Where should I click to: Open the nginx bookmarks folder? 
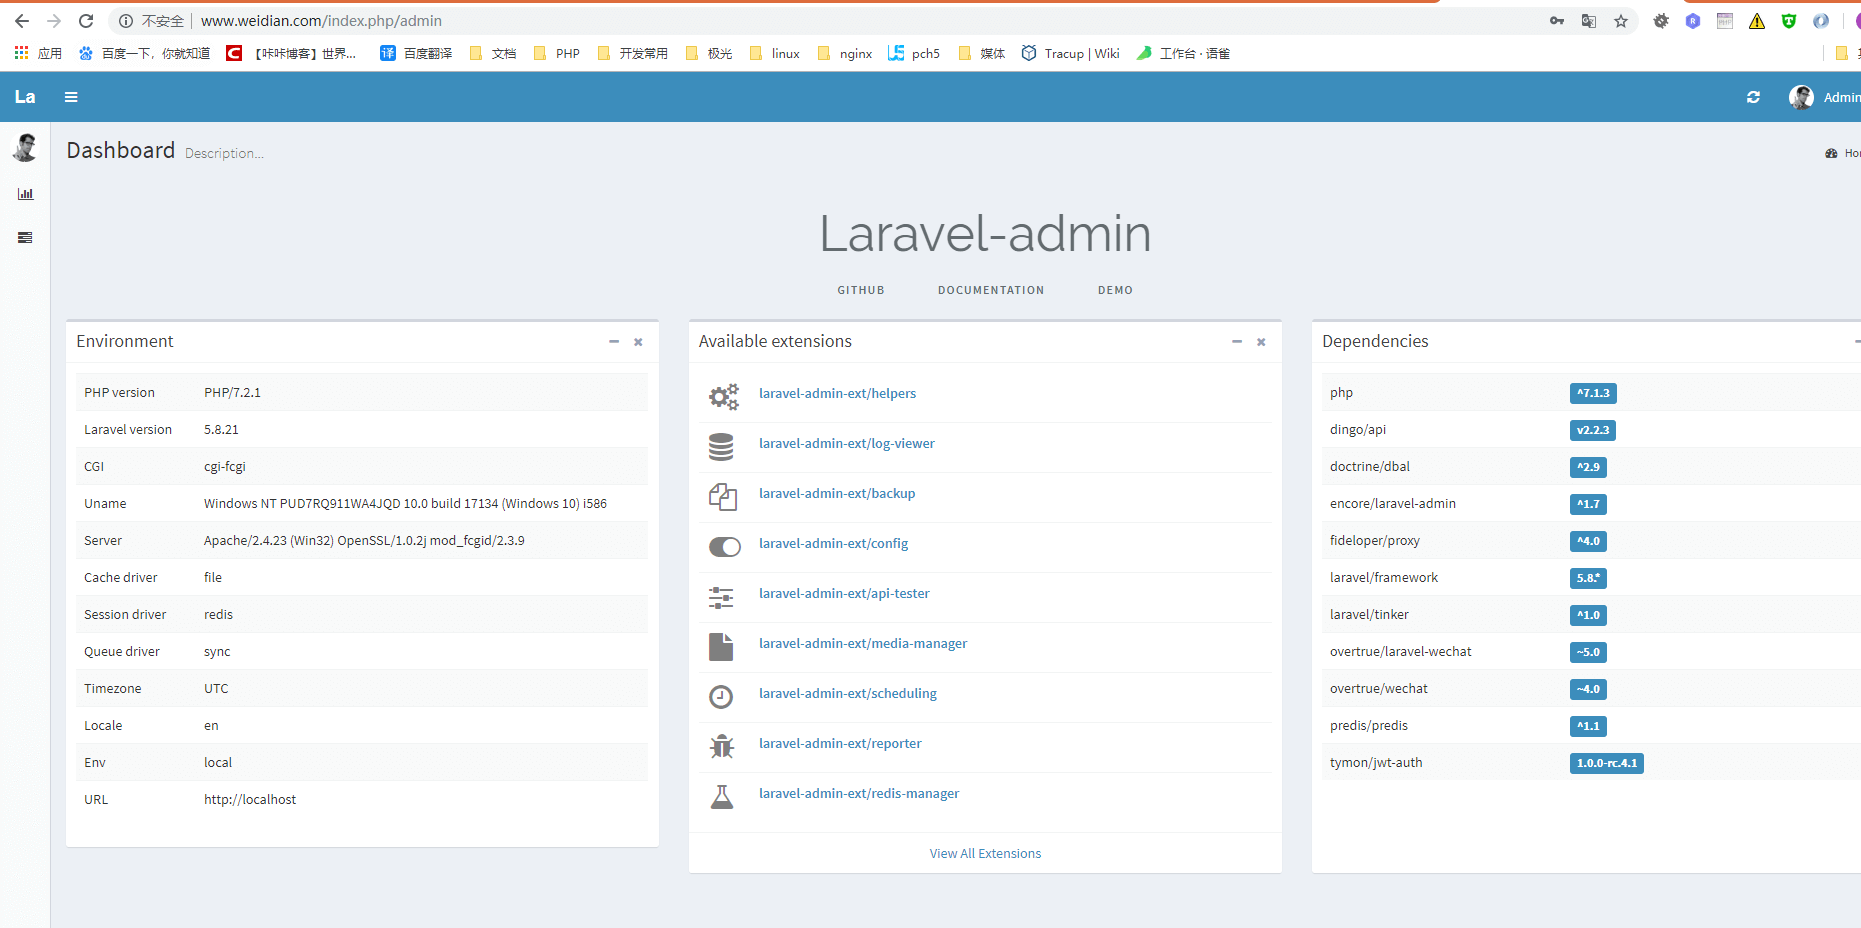(x=845, y=53)
